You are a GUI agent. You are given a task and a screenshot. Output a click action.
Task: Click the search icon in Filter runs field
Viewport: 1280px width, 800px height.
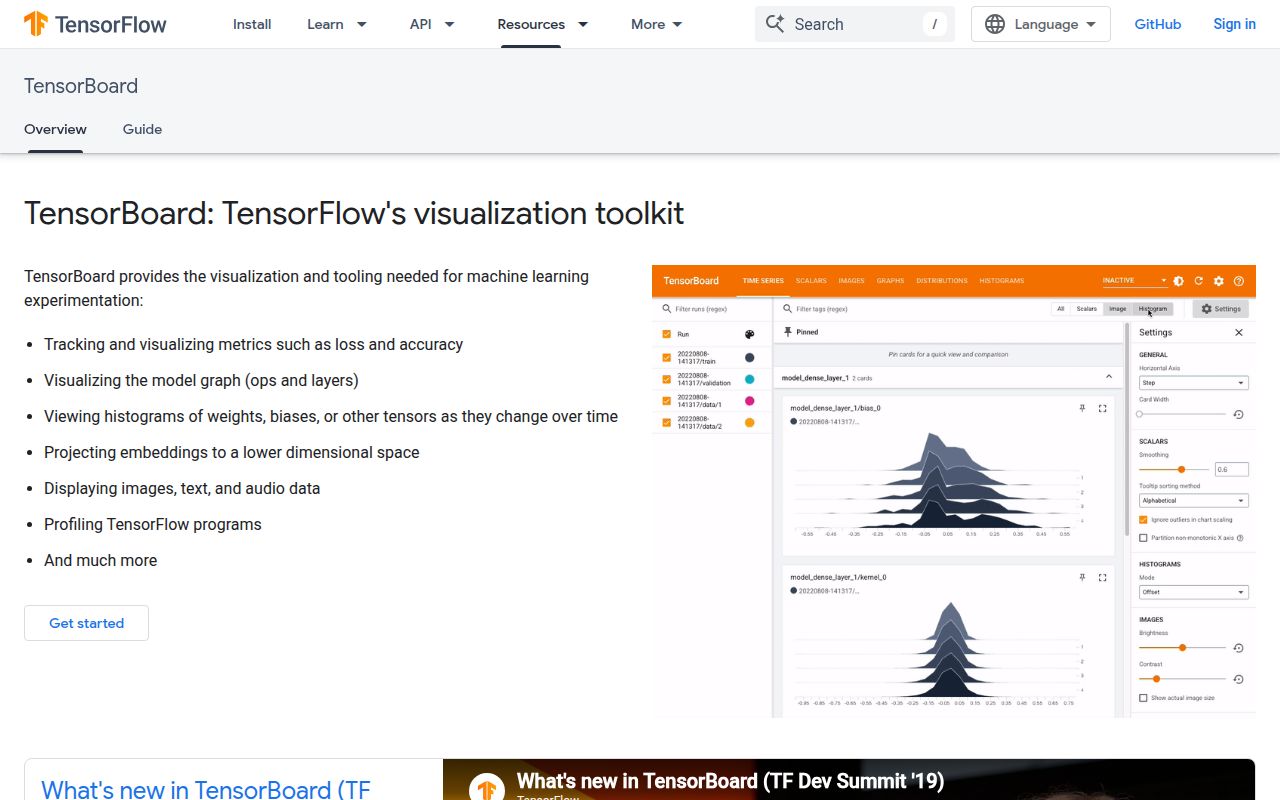coord(667,309)
